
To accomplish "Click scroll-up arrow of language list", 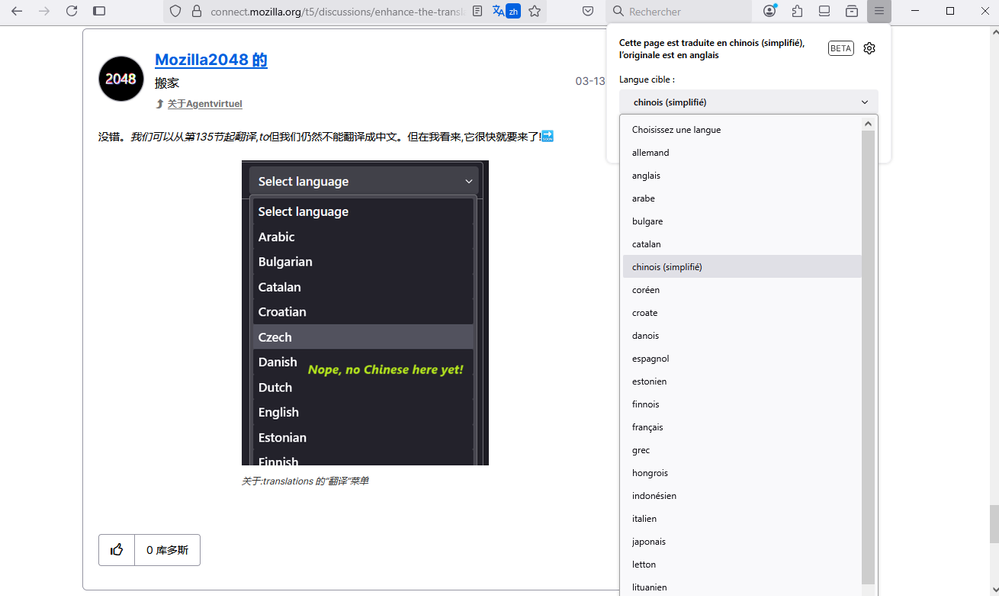I will [x=868, y=124].
